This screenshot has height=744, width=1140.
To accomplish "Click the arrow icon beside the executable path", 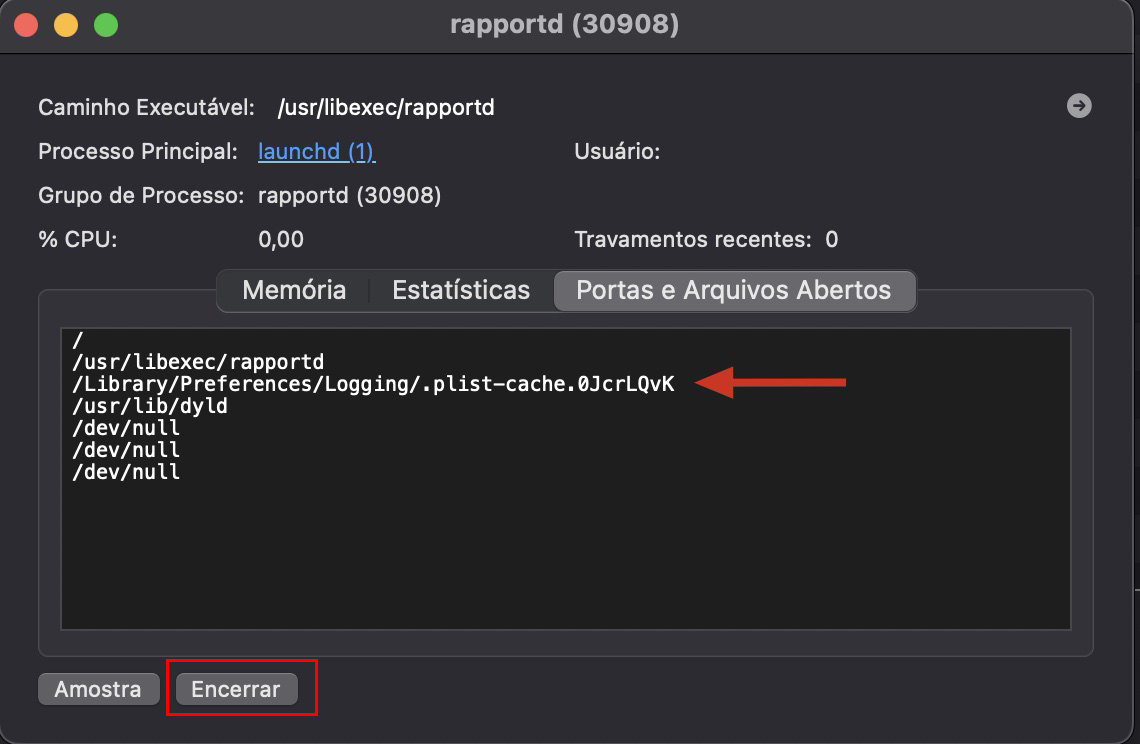I will pos(1078,106).
